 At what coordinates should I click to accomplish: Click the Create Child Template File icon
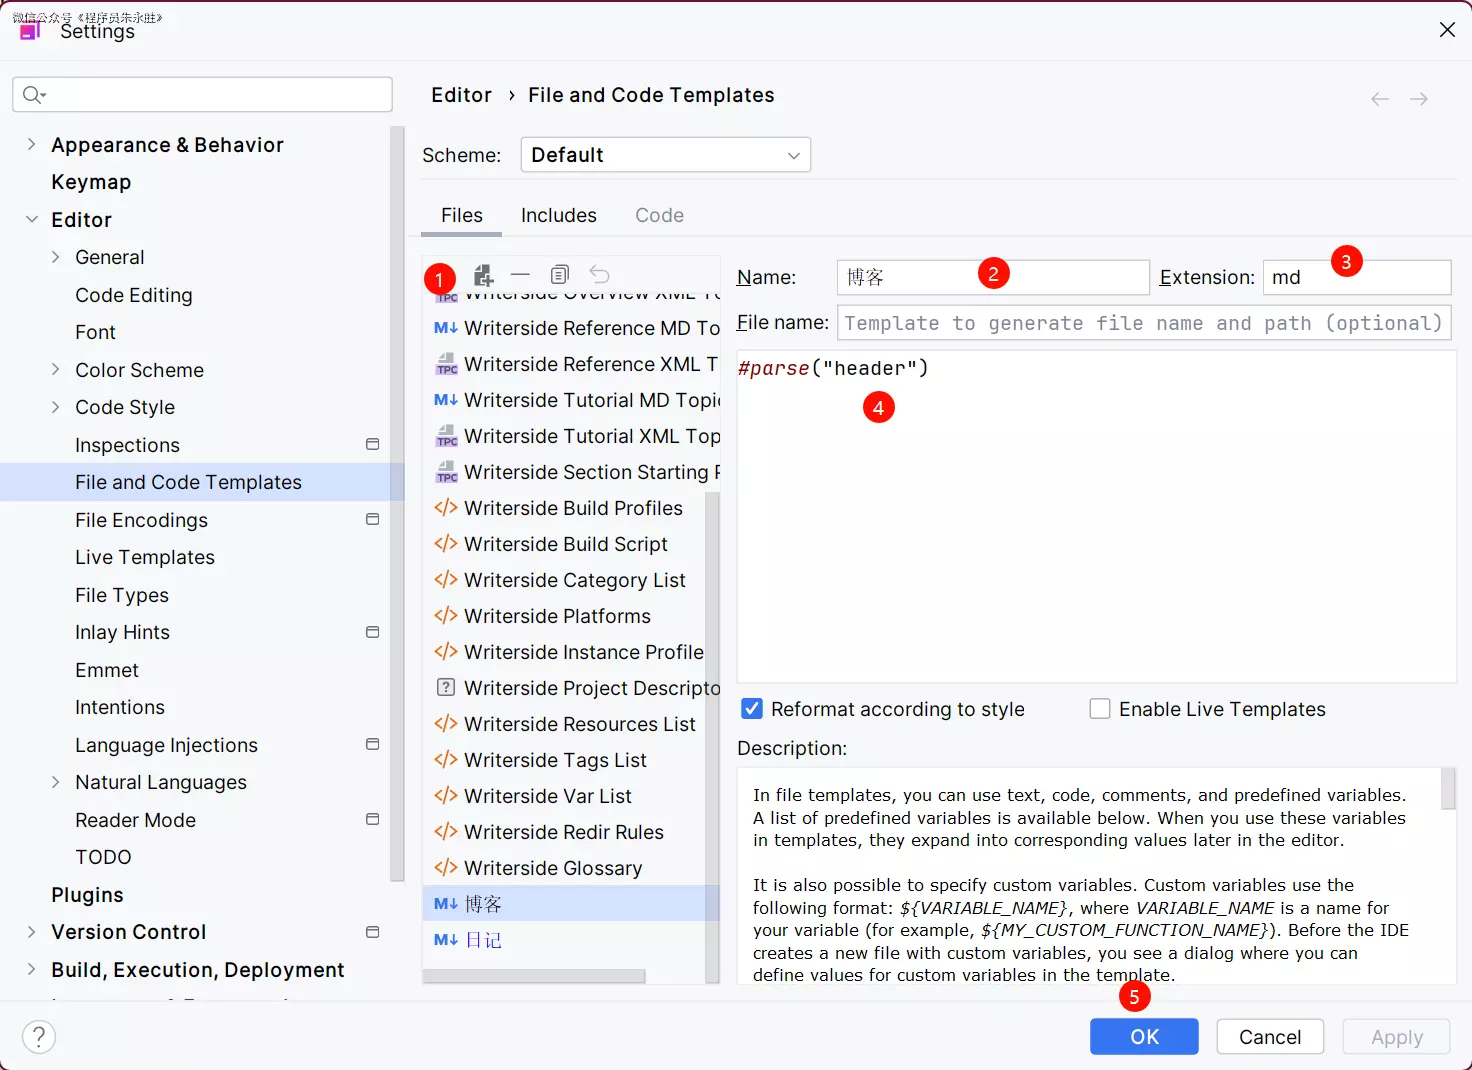pyautogui.click(x=483, y=275)
